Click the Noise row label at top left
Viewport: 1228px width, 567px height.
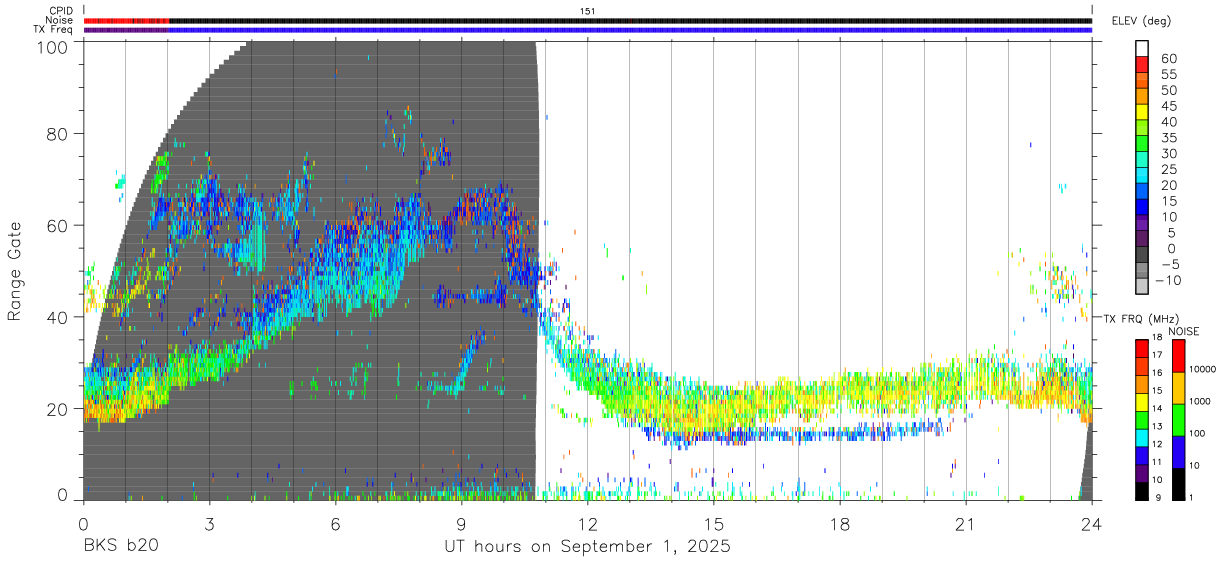tap(59, 20)
